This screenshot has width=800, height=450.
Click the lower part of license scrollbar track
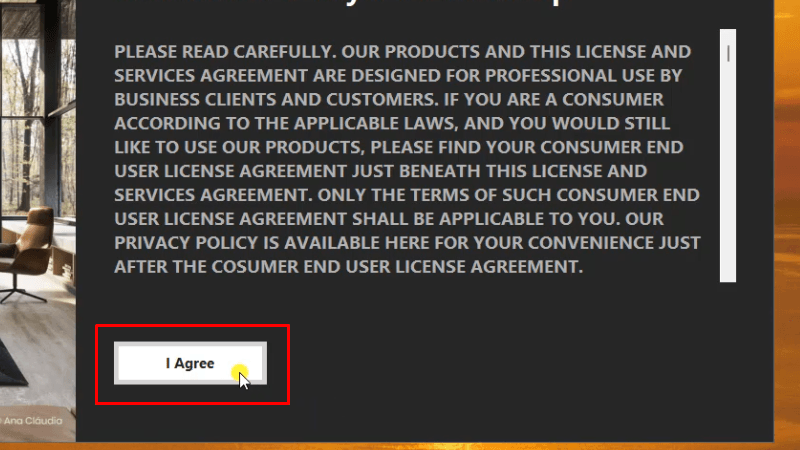tap(728, 240)
